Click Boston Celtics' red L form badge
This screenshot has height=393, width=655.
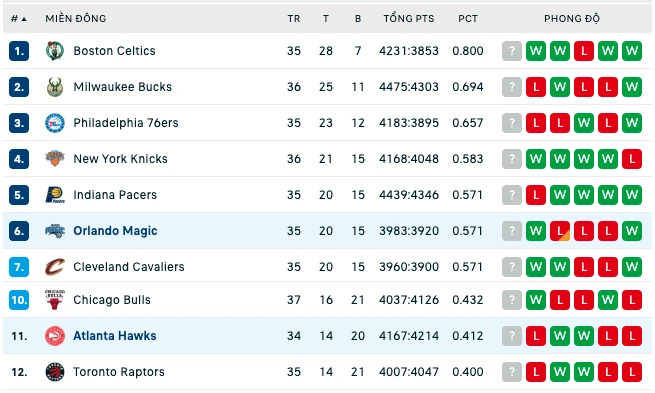[x=584, y=51]
